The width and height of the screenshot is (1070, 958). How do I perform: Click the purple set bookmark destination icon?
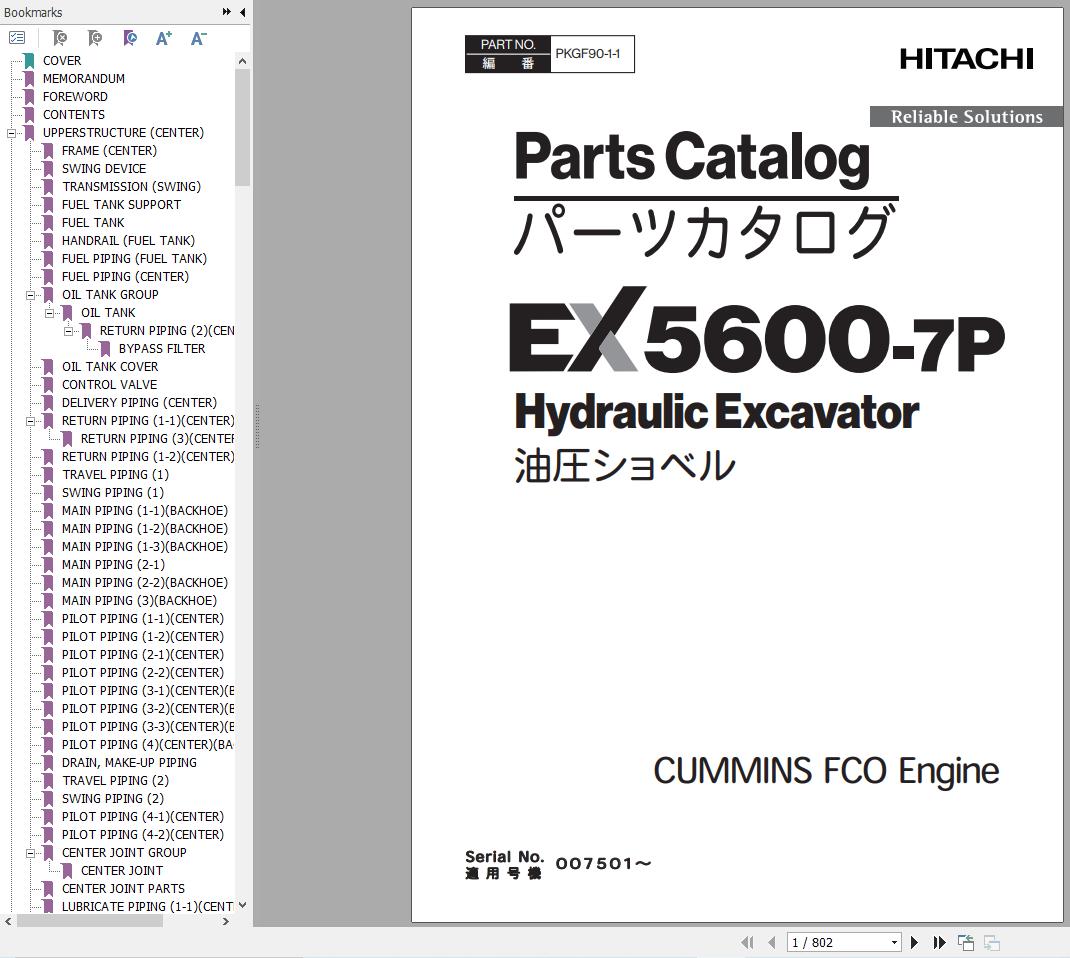tap(130, 38)
